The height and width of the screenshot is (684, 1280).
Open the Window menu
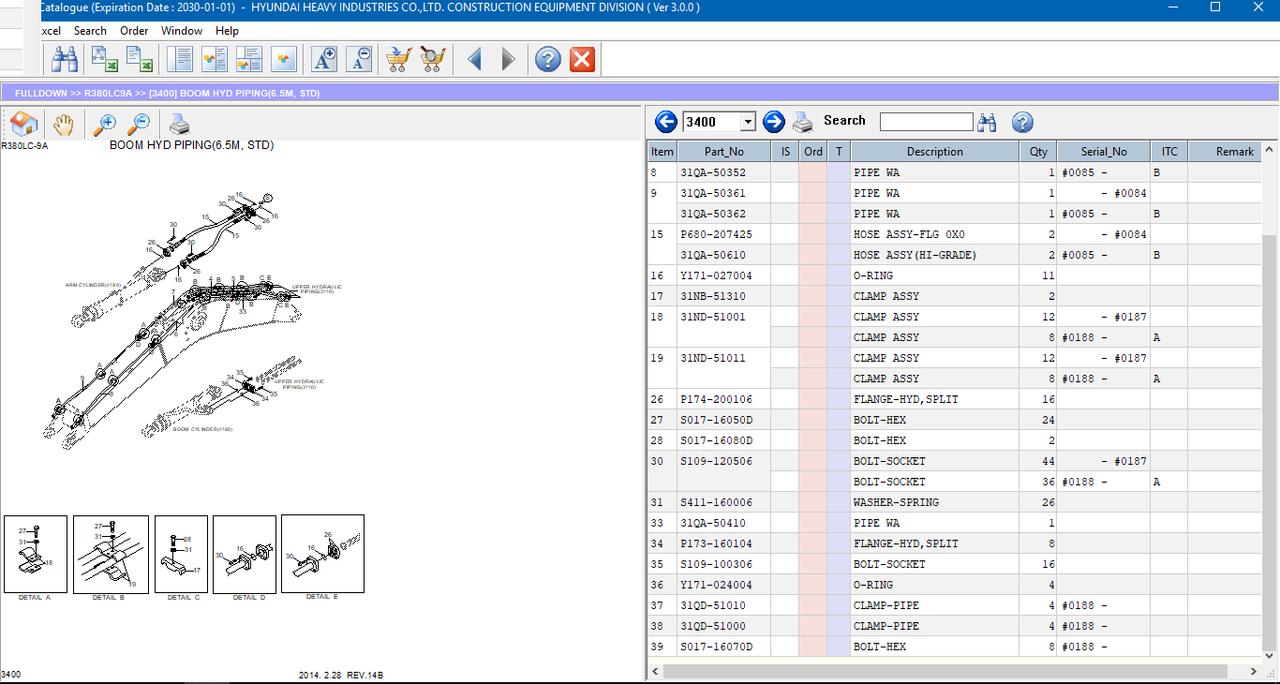click(x=182, y=31)
